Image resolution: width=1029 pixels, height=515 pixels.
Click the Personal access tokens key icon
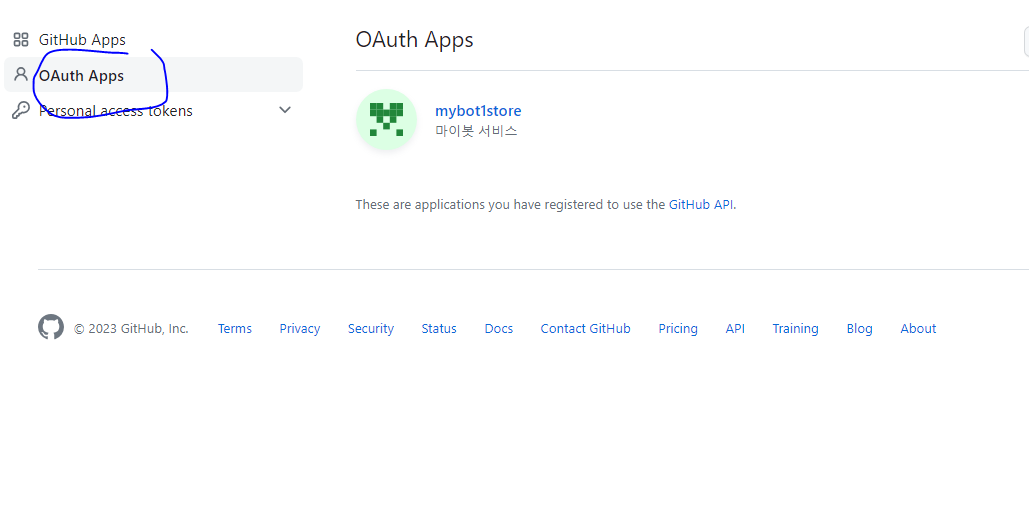[x=21, y=110]
